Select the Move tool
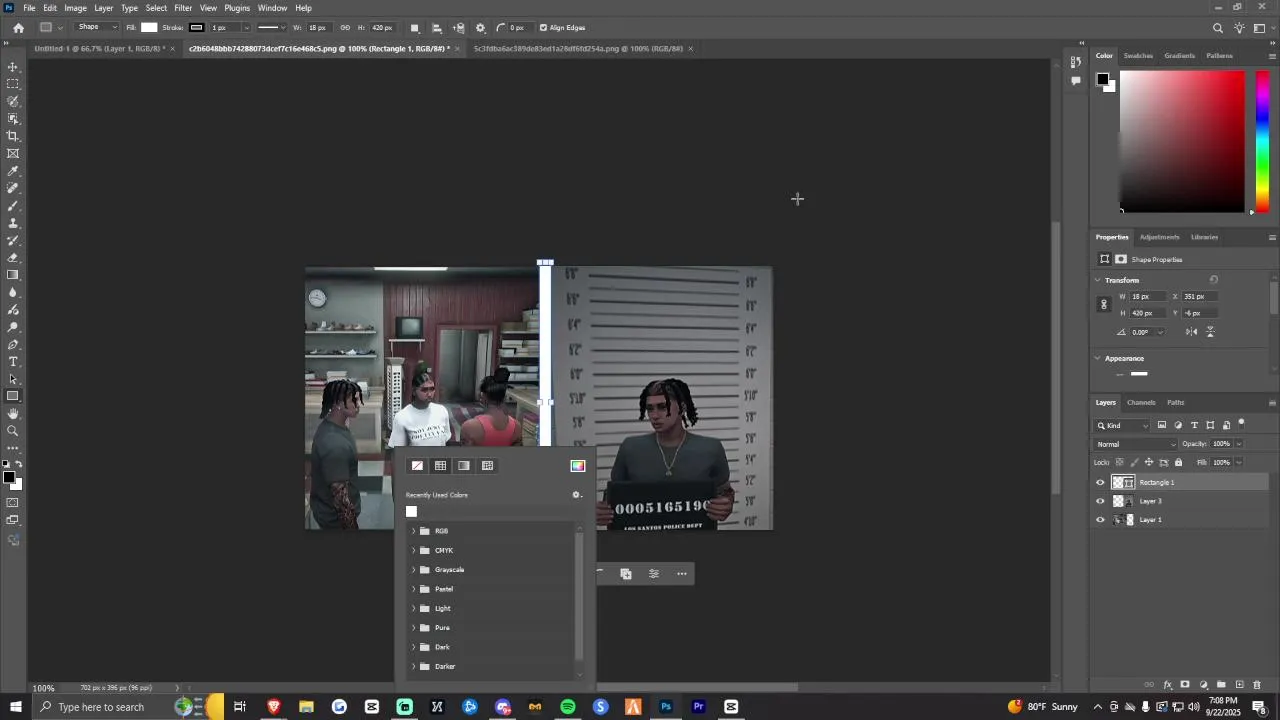 [13, 67]
